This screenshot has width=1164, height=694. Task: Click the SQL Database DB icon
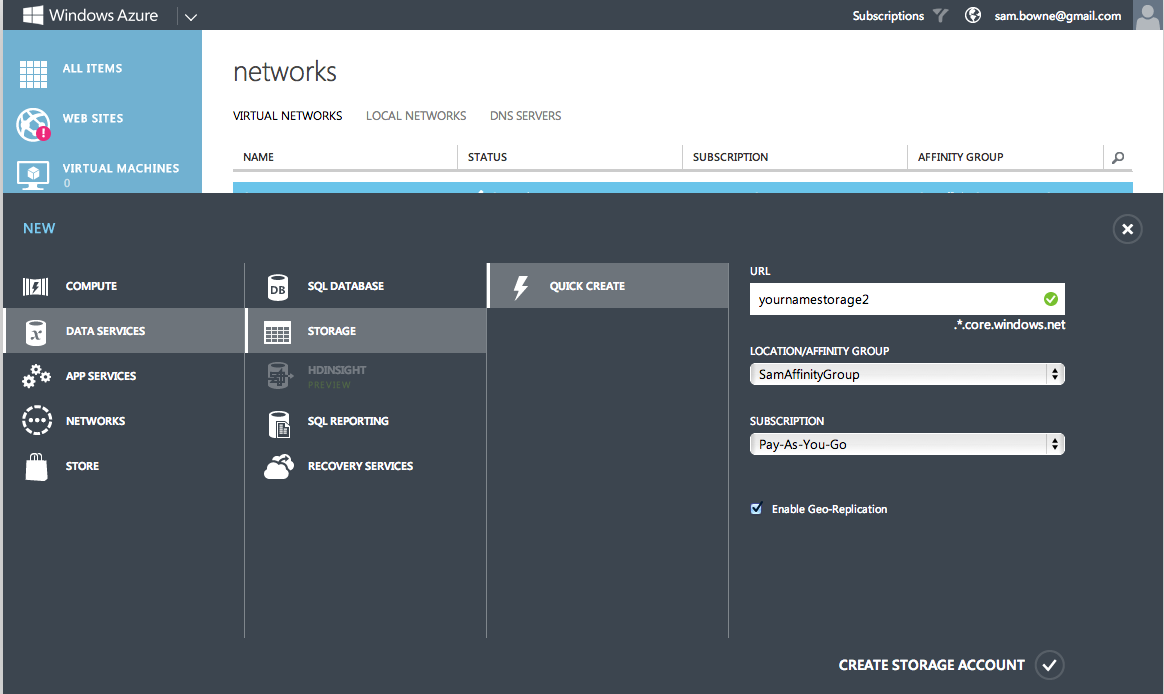tap(278, 287)
